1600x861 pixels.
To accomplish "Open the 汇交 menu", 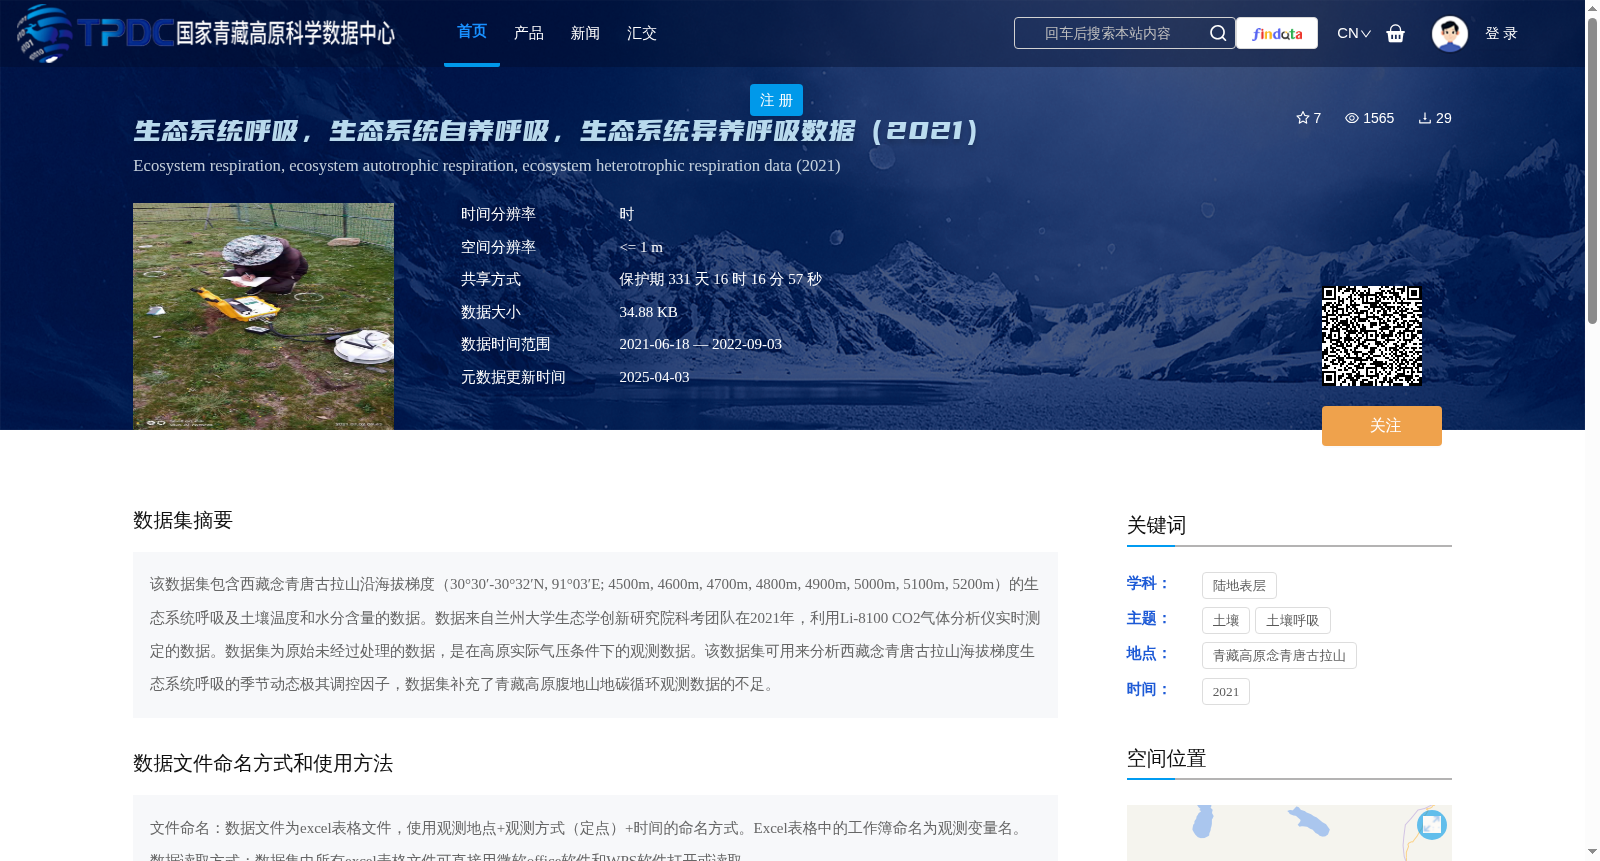I will coord(642,33).
